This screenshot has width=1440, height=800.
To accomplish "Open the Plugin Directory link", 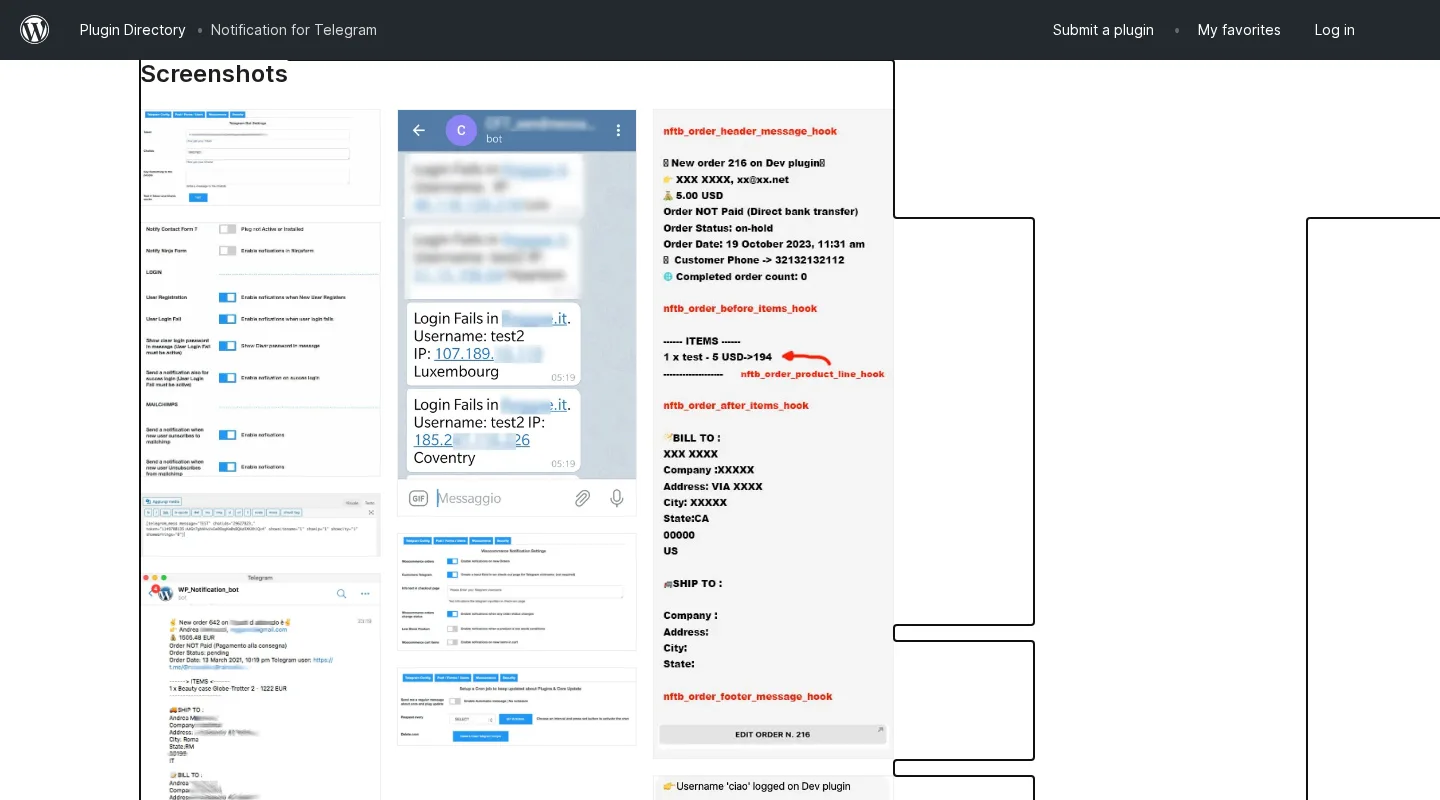I will pos(133,30).
